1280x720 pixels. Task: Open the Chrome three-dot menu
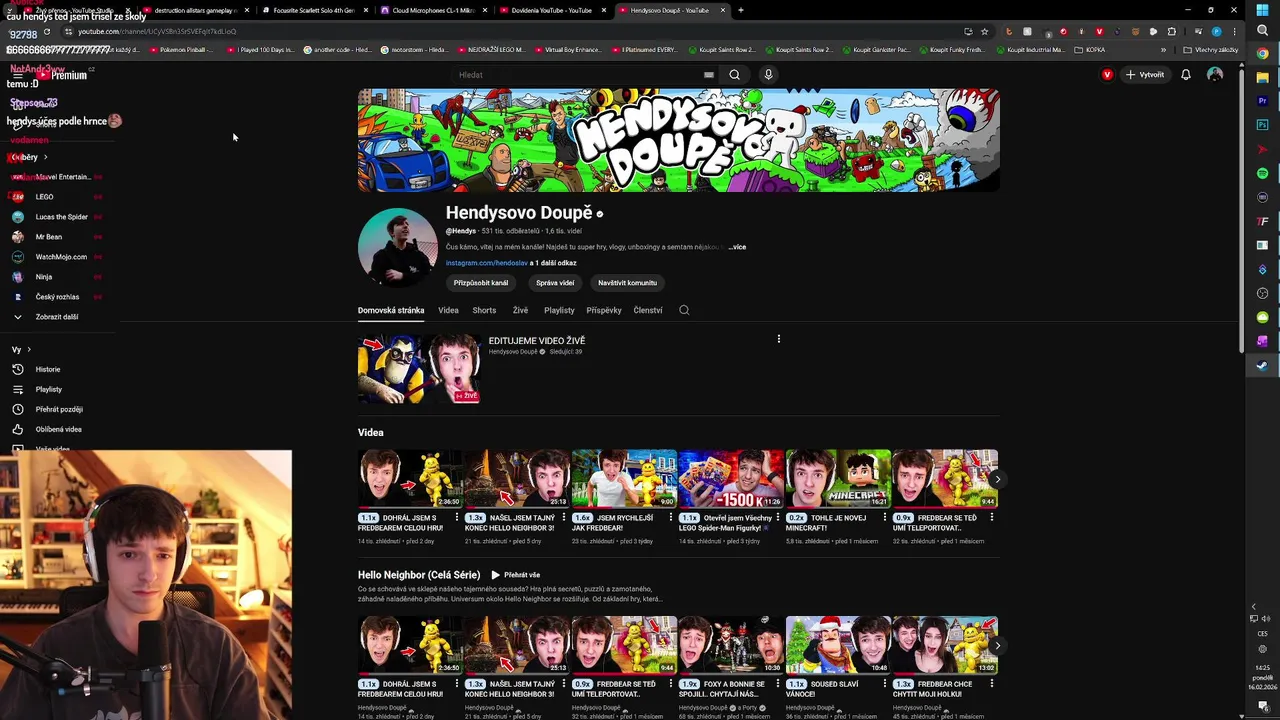[x=1234, y=31]
